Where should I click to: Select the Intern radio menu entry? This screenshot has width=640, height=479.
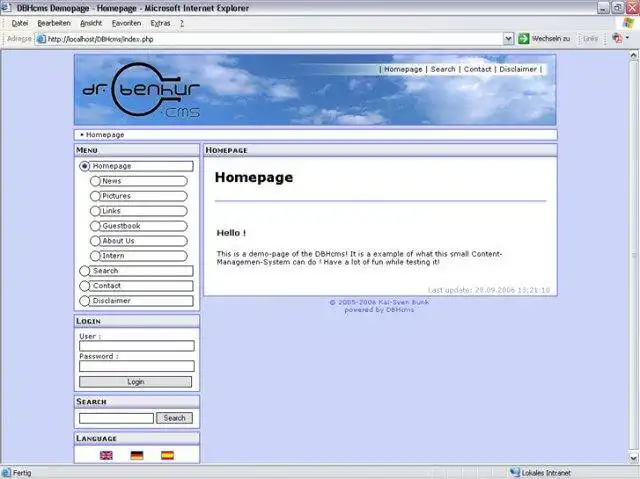[139, 256]
